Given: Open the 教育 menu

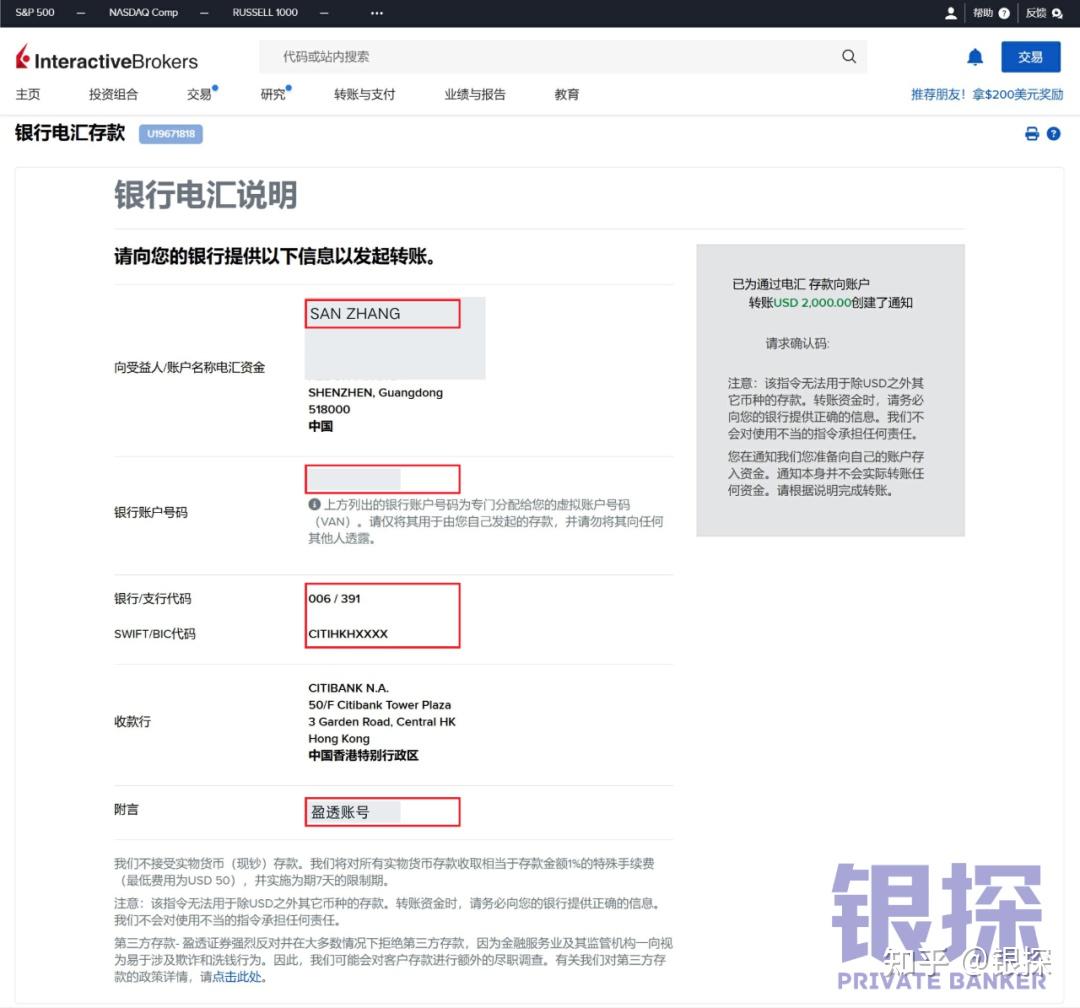Looking at the screenshot, I should click(567, 94).
